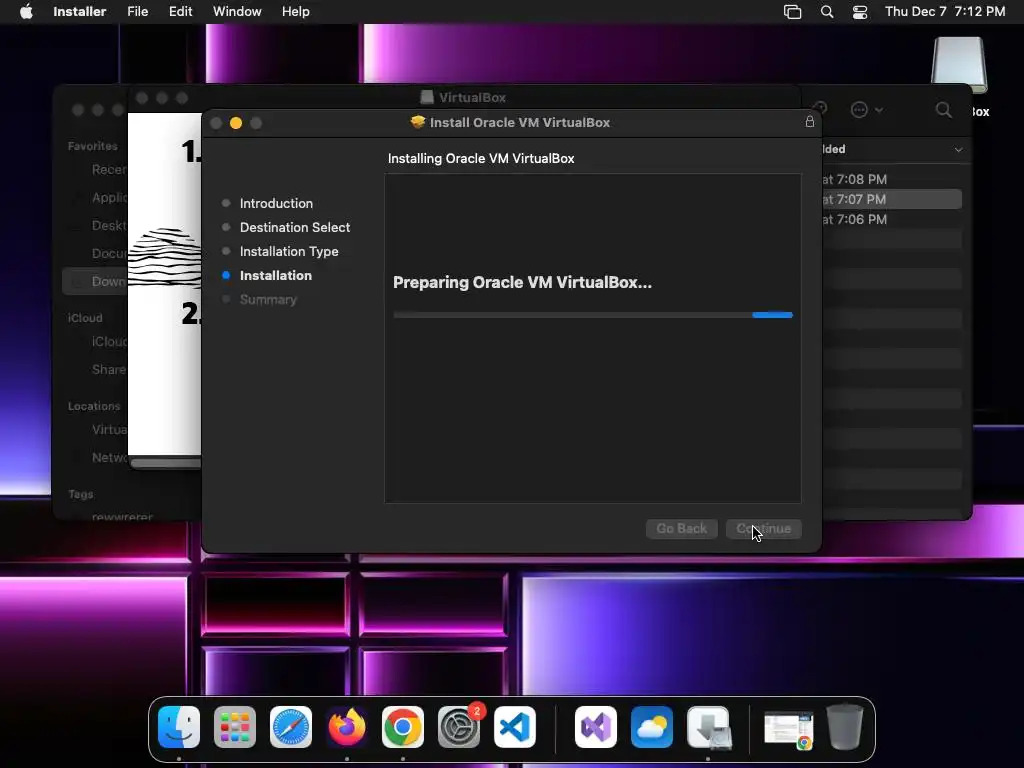Open the Help menu
Image resolution: width=1024 pixels, height=768 pixels.
[x=295, y=12]
